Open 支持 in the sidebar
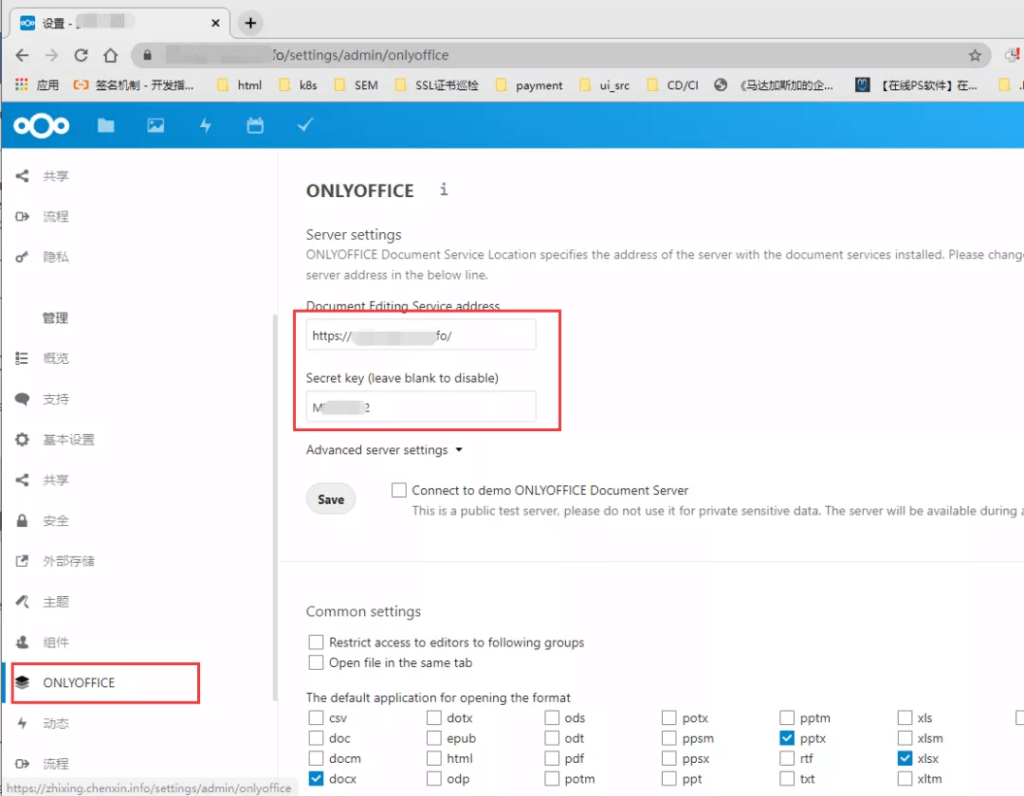This screenshot has height=796, width=1024. [x=56, y=399]
